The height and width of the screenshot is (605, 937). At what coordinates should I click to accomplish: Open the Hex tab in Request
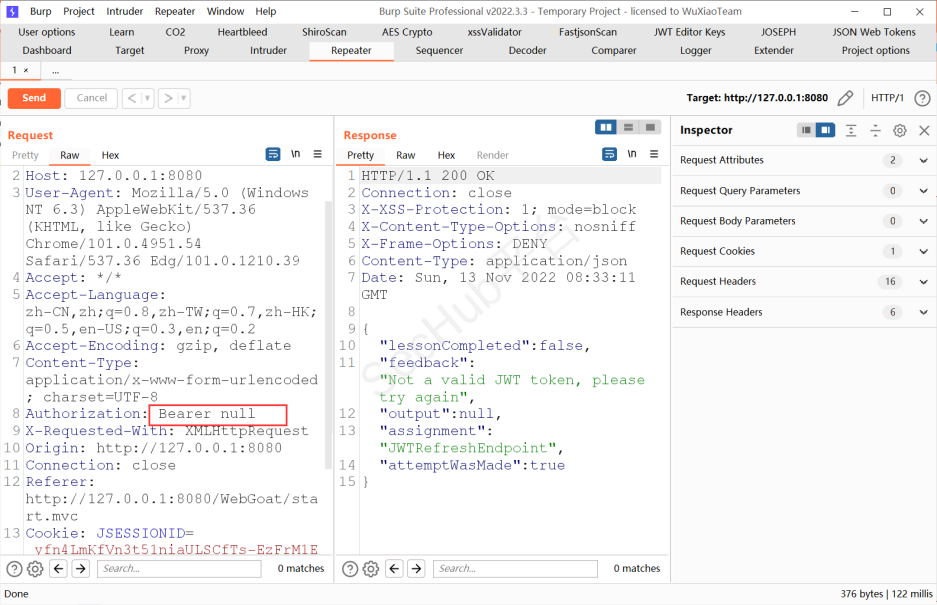[x=110, y=155]
